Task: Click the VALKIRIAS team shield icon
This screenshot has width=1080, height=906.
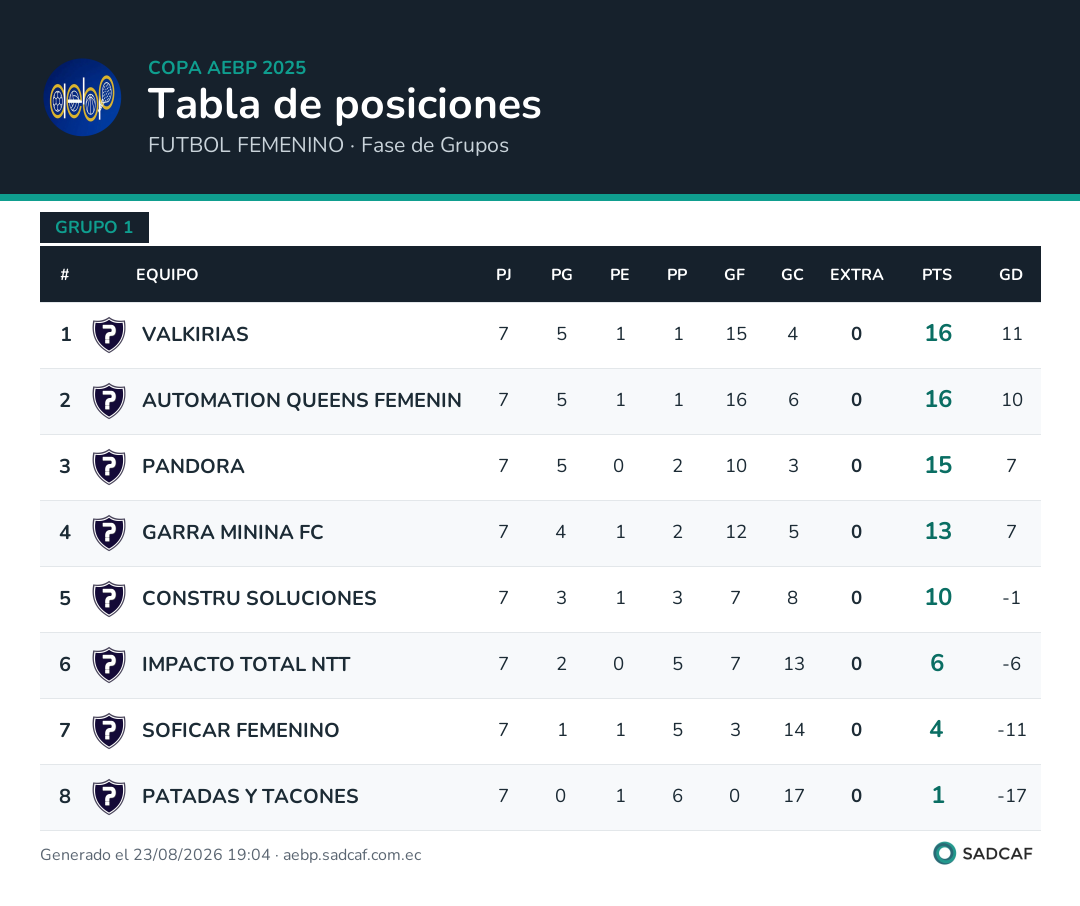Action: (x=109, y=334)
